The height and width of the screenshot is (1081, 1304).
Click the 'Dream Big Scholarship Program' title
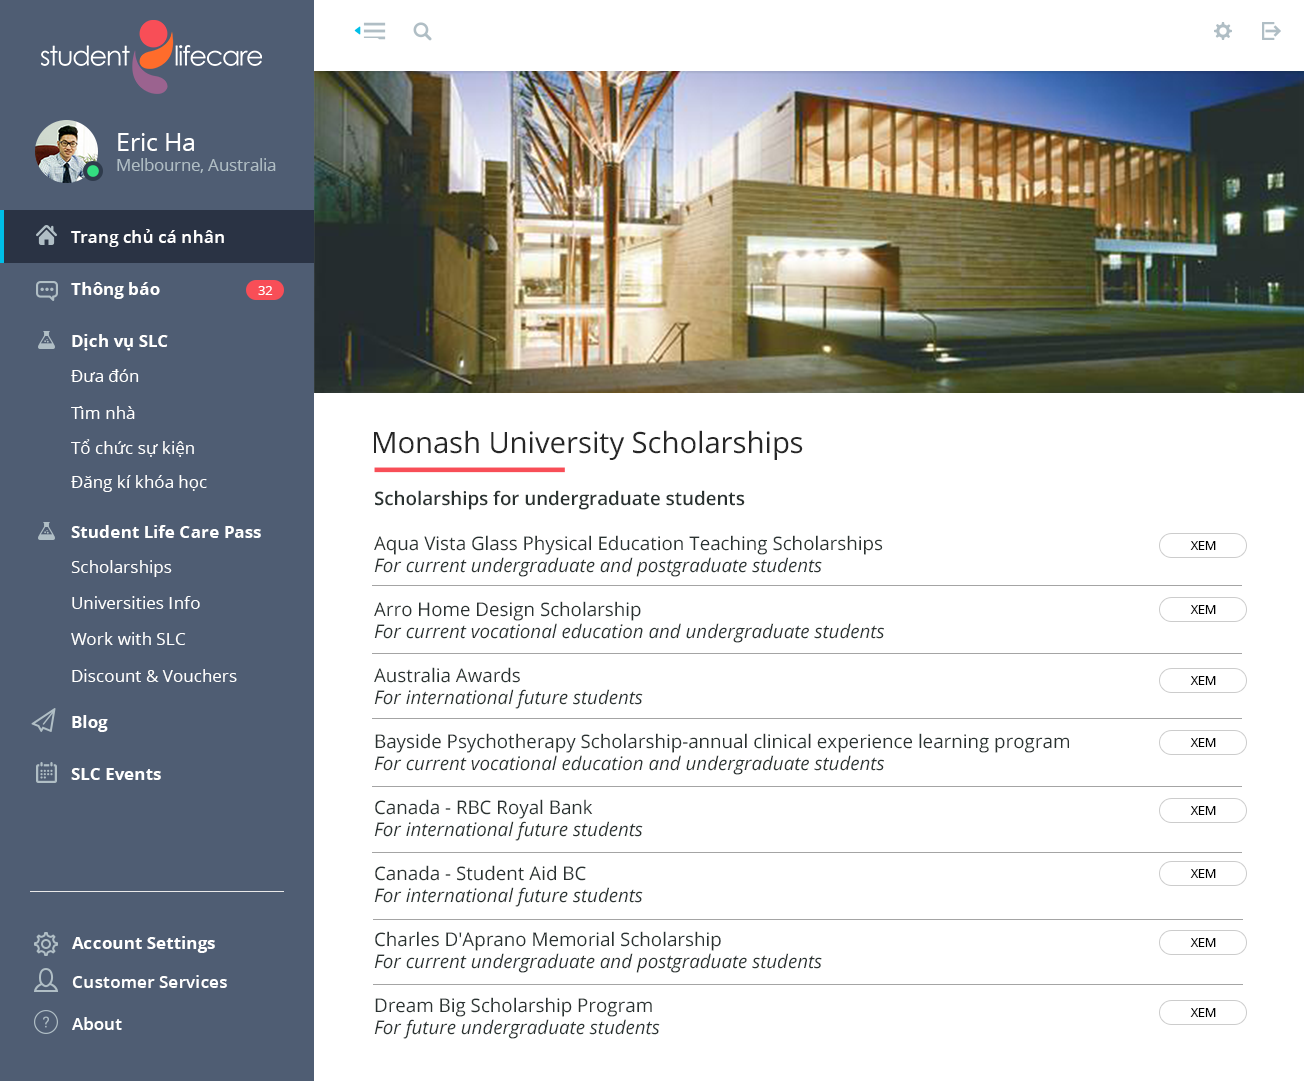point(513,1005)
